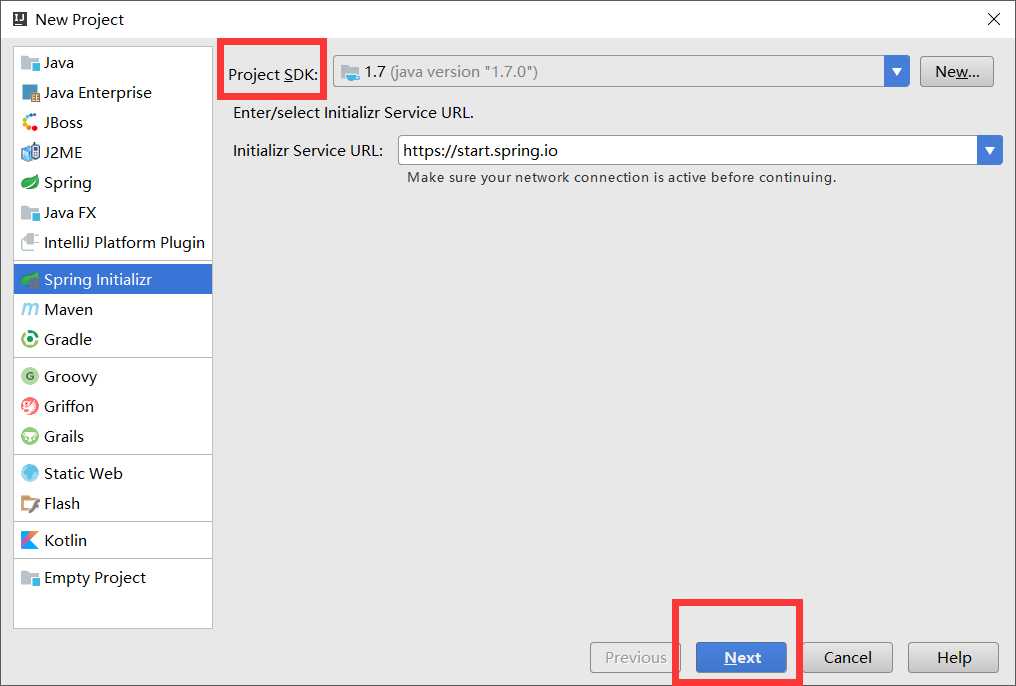
Task: Click the Griffon red icon
Action: pos(30,406)
